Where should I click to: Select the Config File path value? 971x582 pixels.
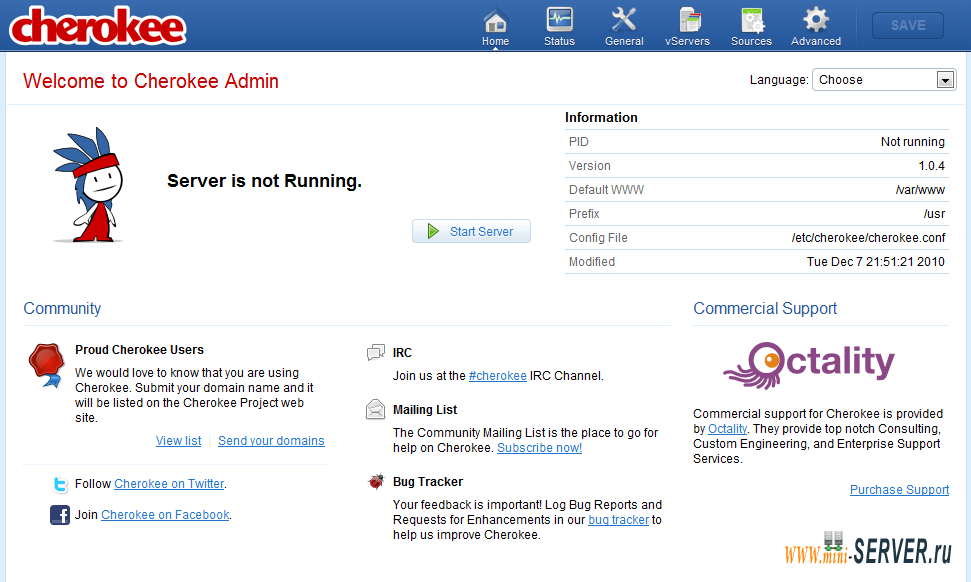coord(868,238)
